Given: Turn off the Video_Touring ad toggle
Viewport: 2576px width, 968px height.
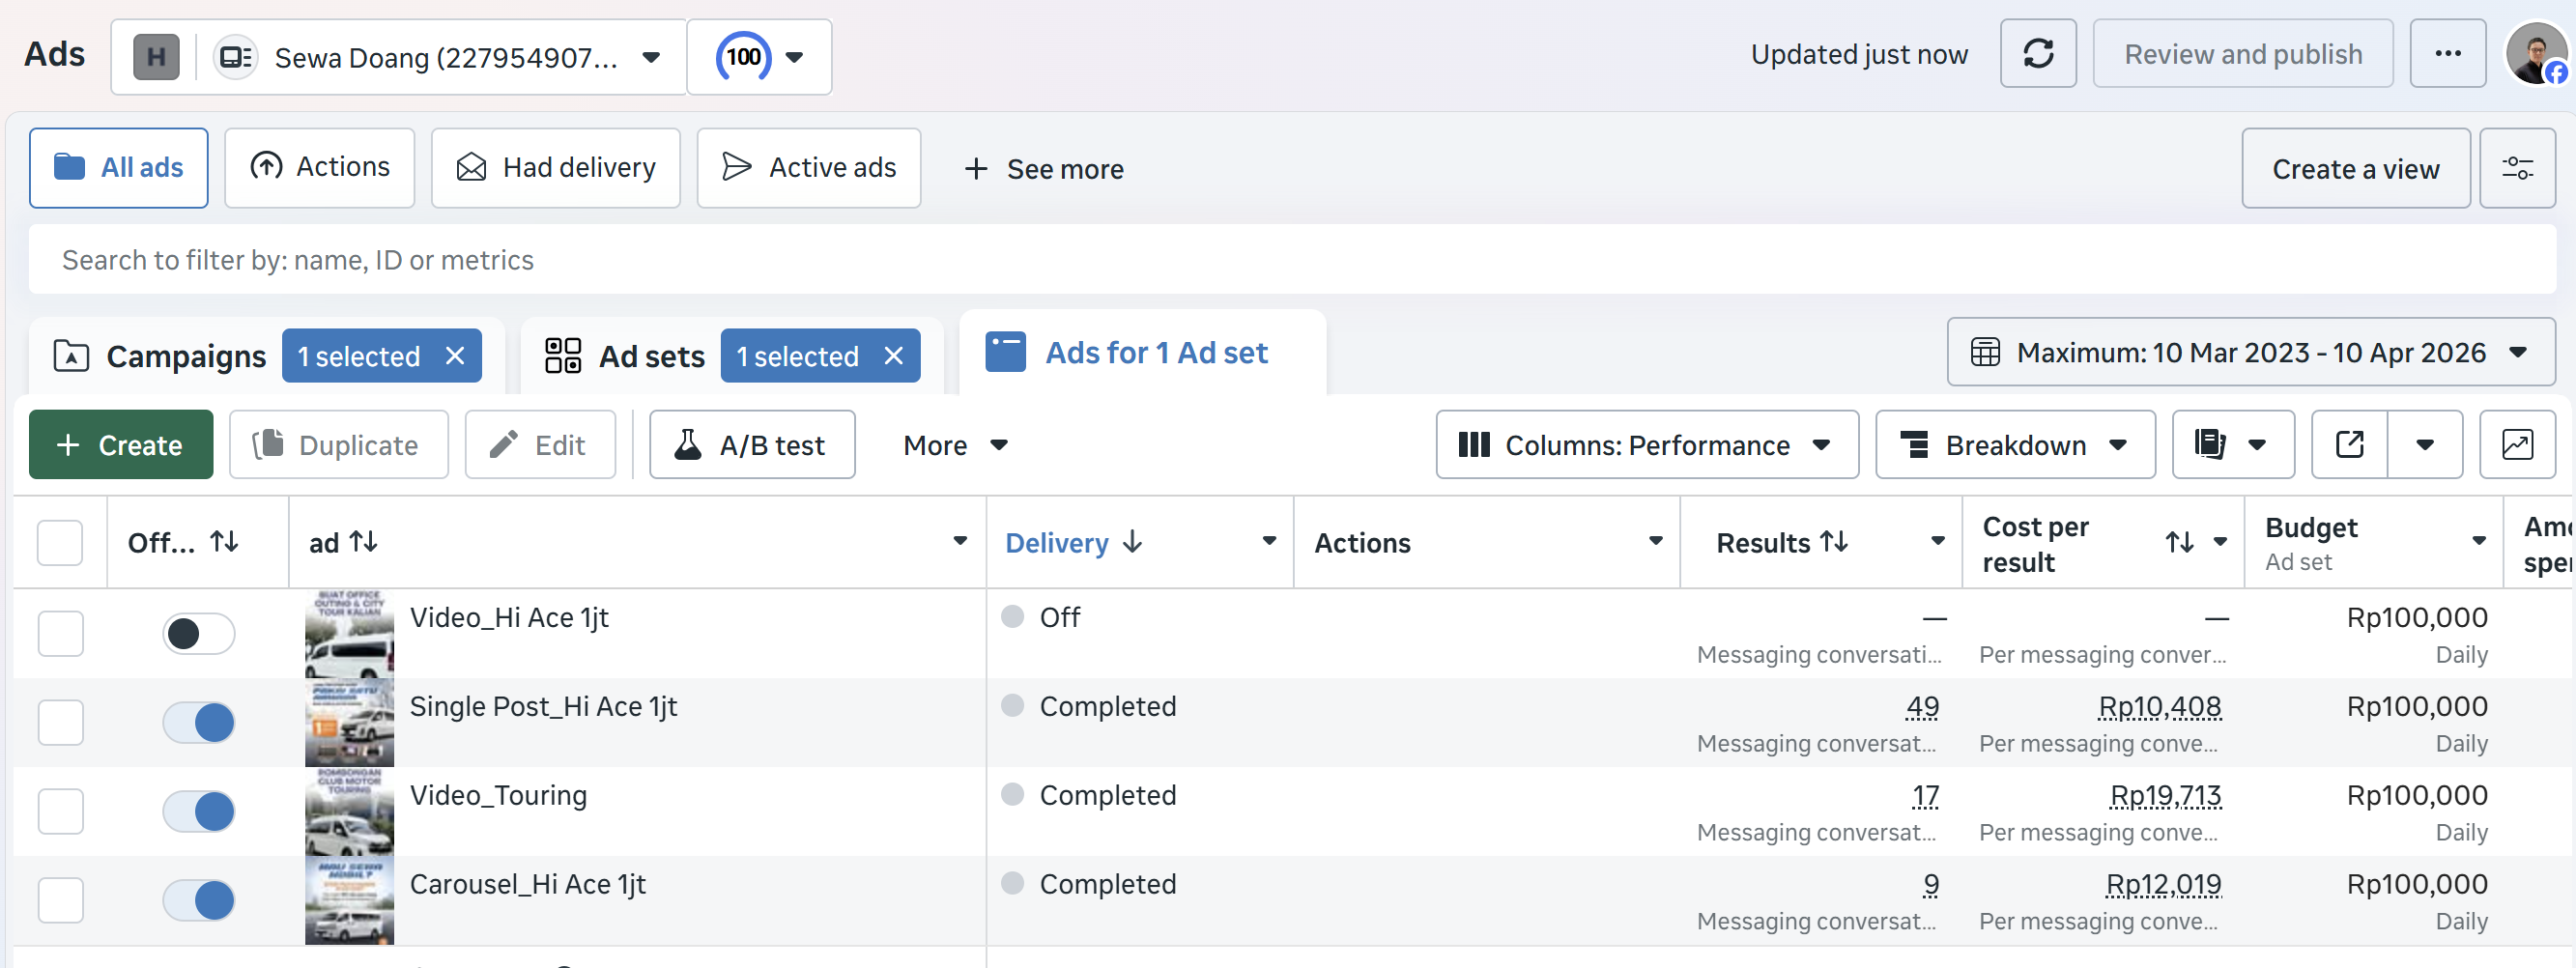Looking at the screenshot, I should (199, 811).
